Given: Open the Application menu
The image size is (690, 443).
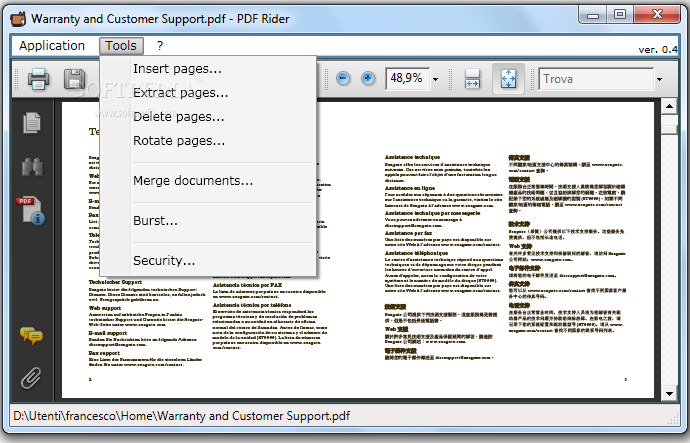Looking at the screenshot, I should [52, 46].
